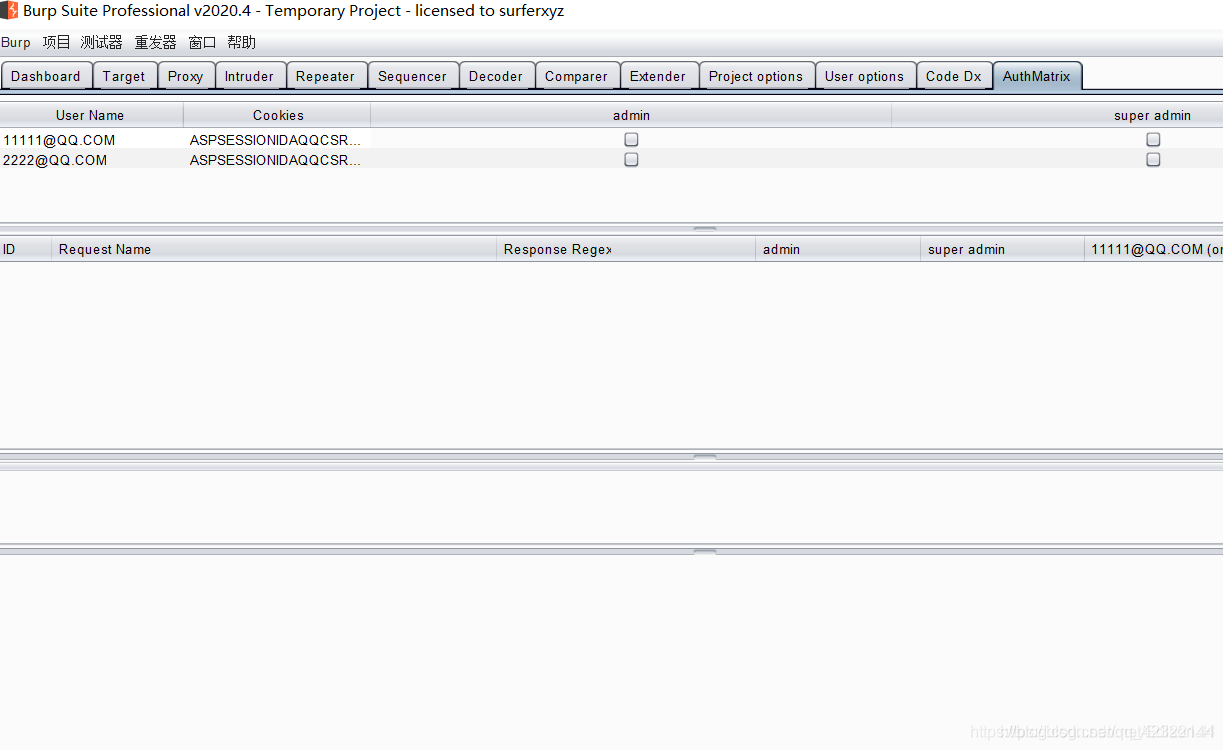Screen dimensions: 1223x750
Task: Click the splitter grip below the requests table
Action: 705,456
